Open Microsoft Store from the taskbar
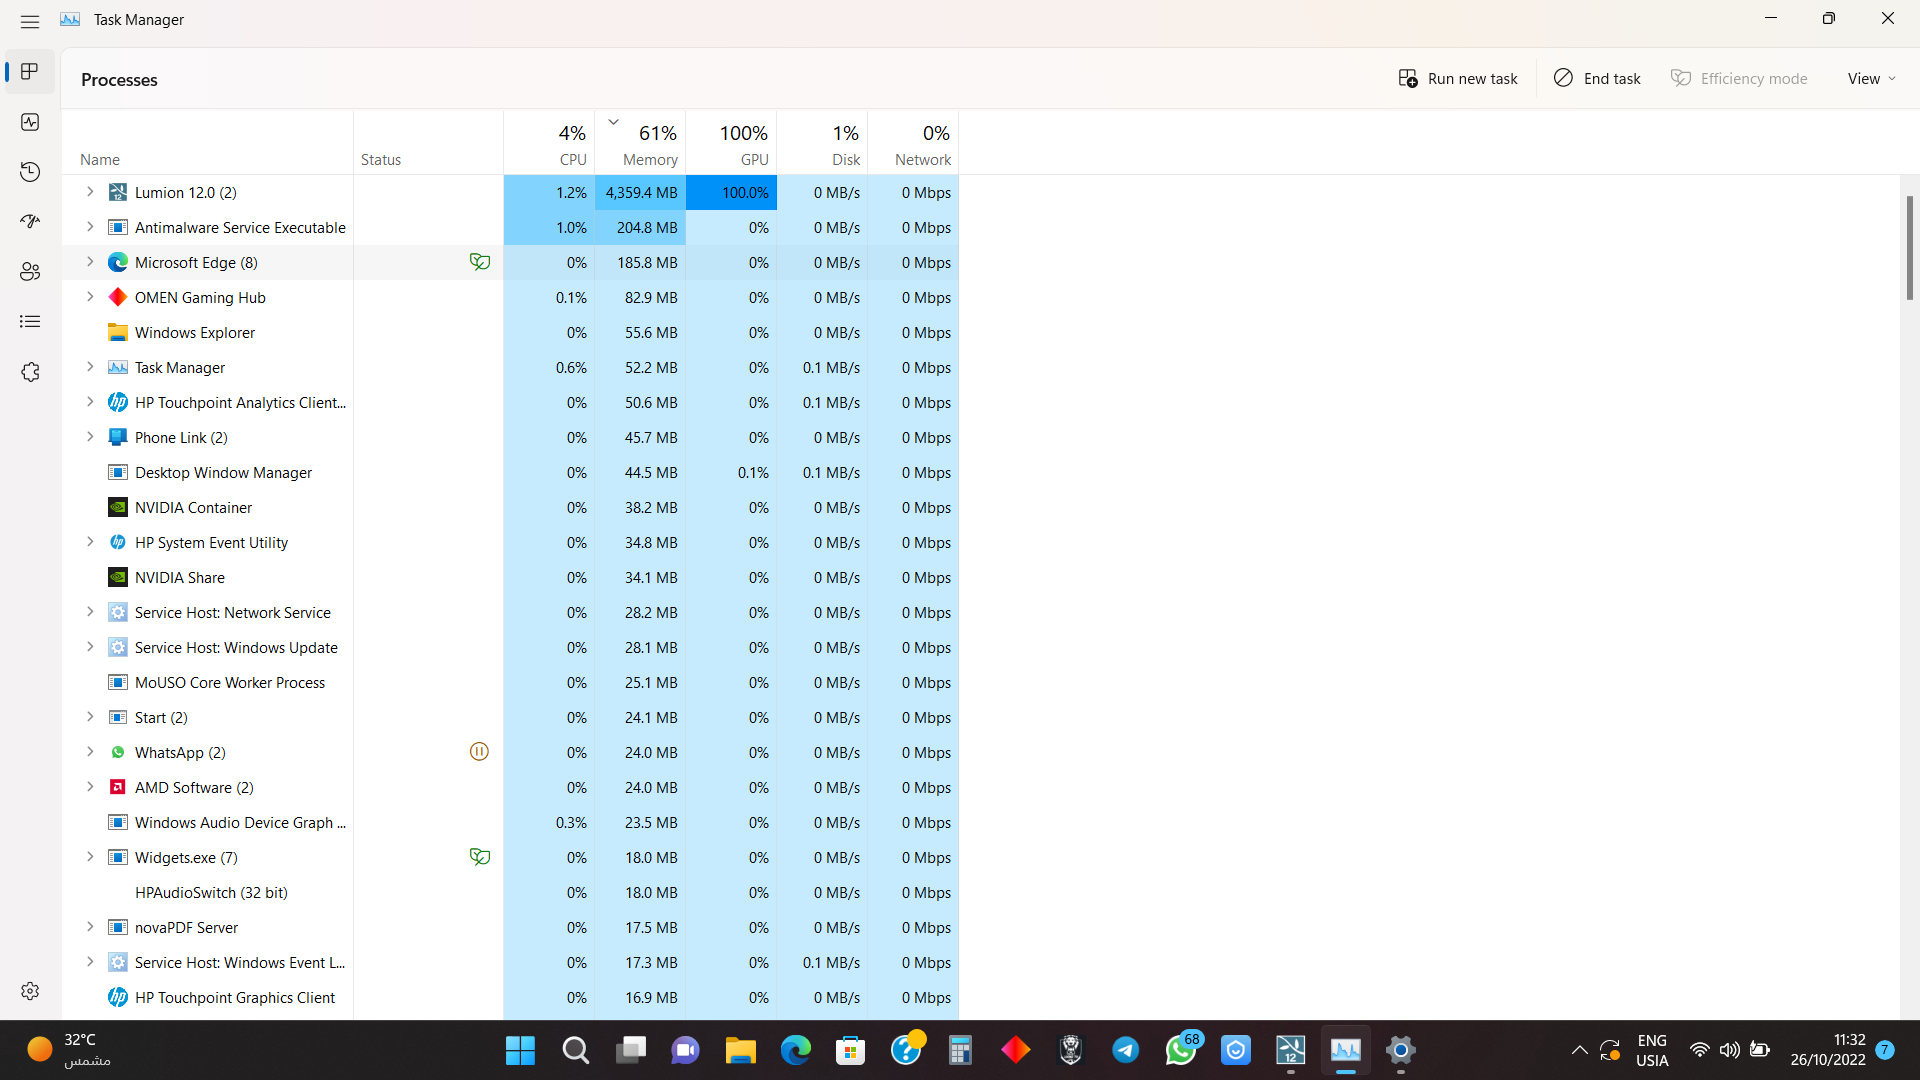This screenshot has height=1080, width=1920. point(851,1050)
